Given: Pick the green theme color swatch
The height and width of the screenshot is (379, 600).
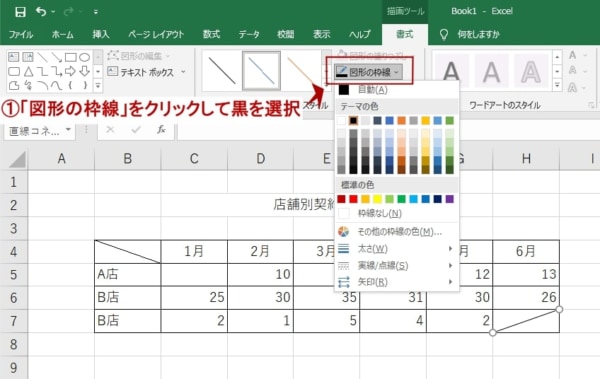Looking at the screenshot, I should coord(450,121).
